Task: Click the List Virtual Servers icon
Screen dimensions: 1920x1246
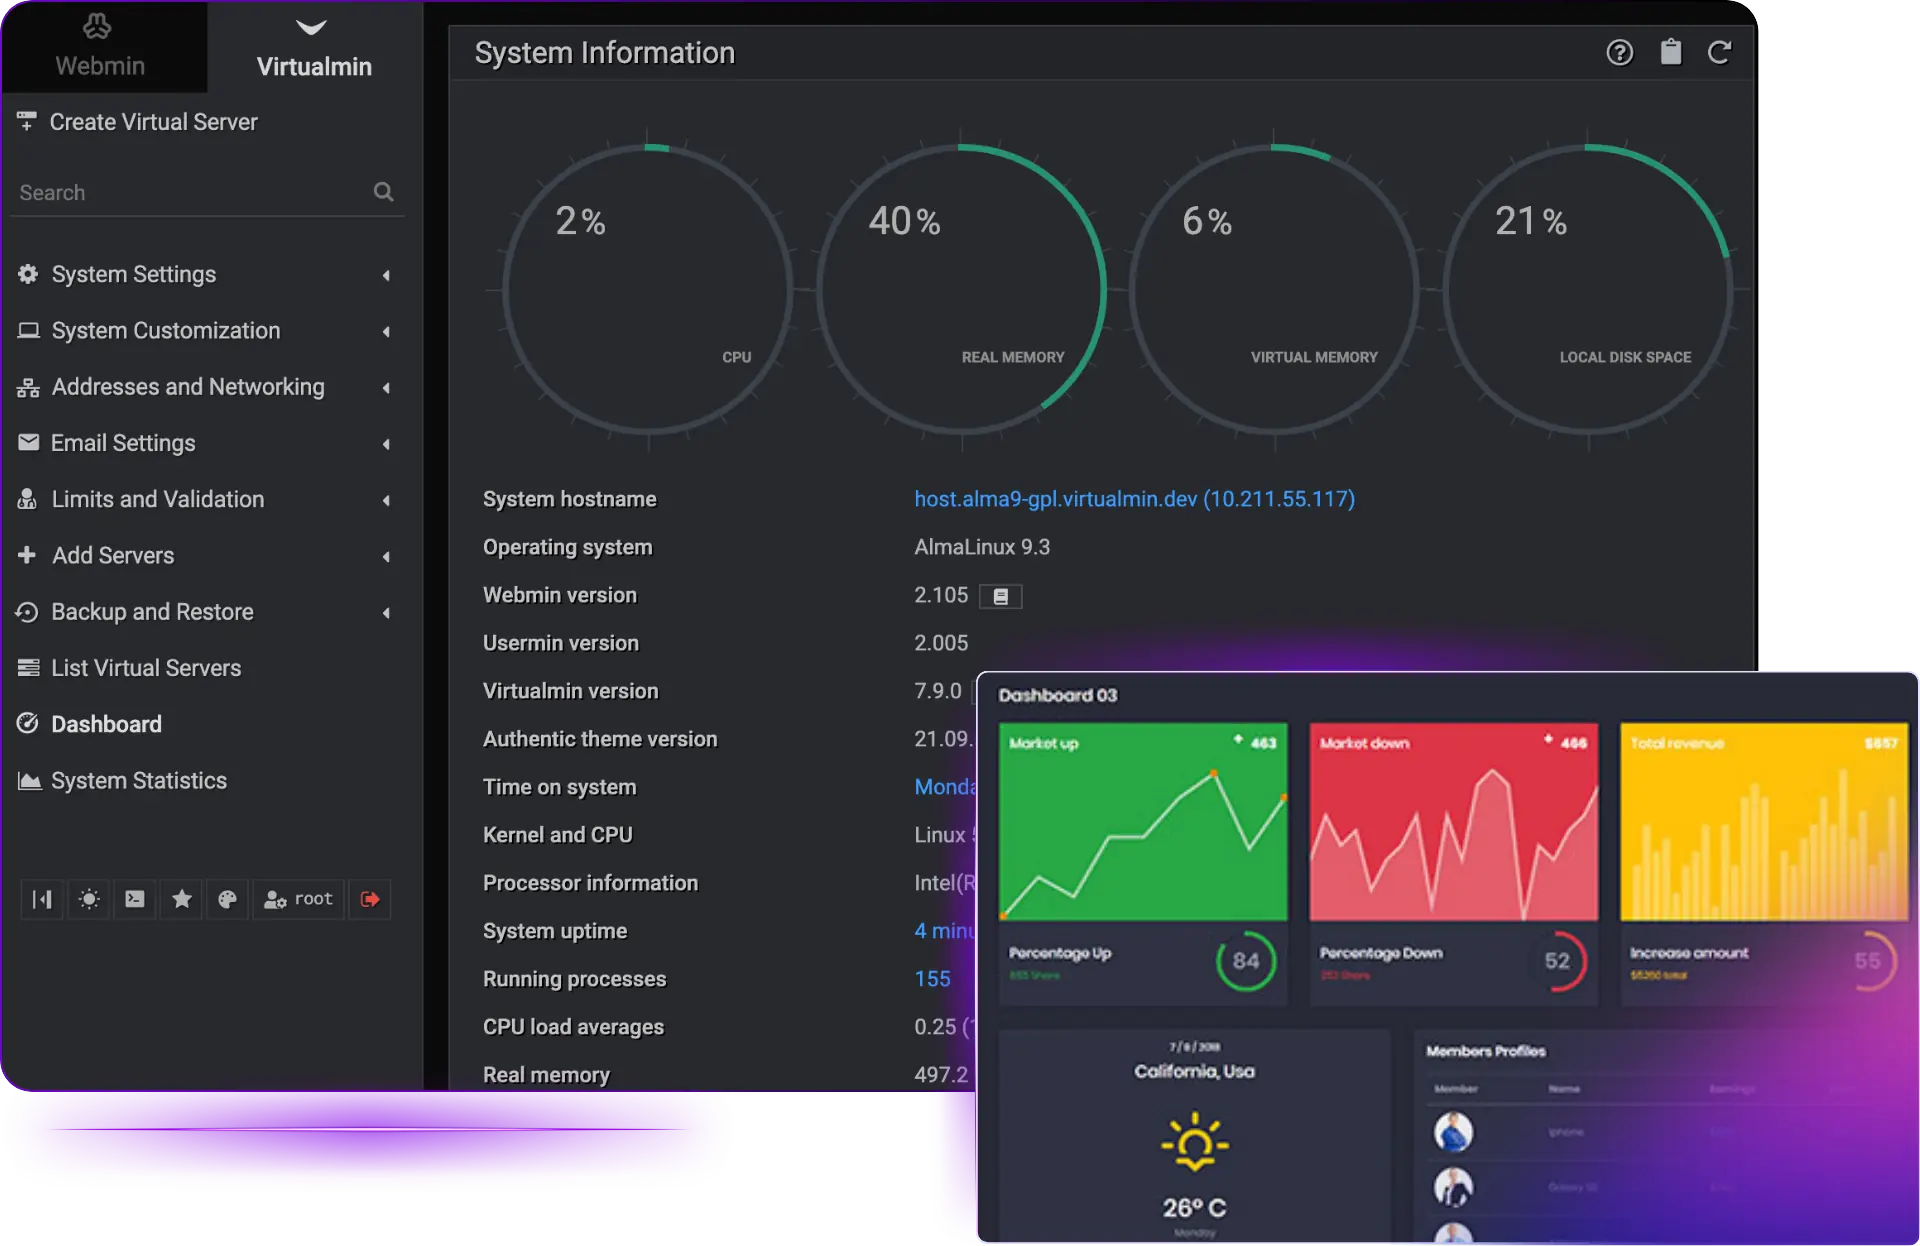Action: pos(28,667)
